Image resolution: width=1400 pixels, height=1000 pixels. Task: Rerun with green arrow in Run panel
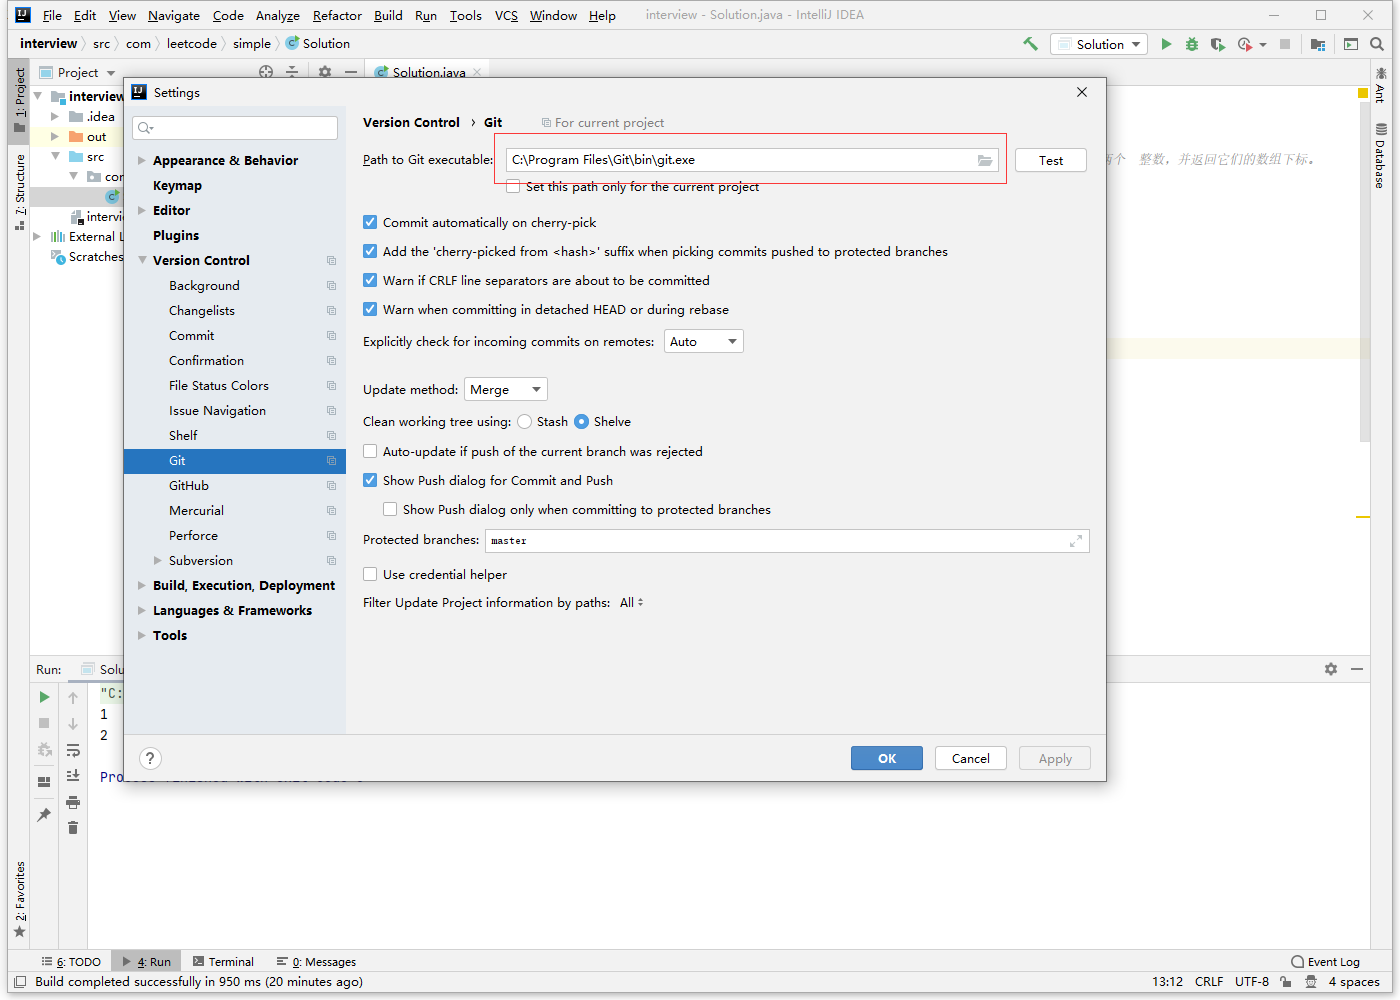[44, 697]
